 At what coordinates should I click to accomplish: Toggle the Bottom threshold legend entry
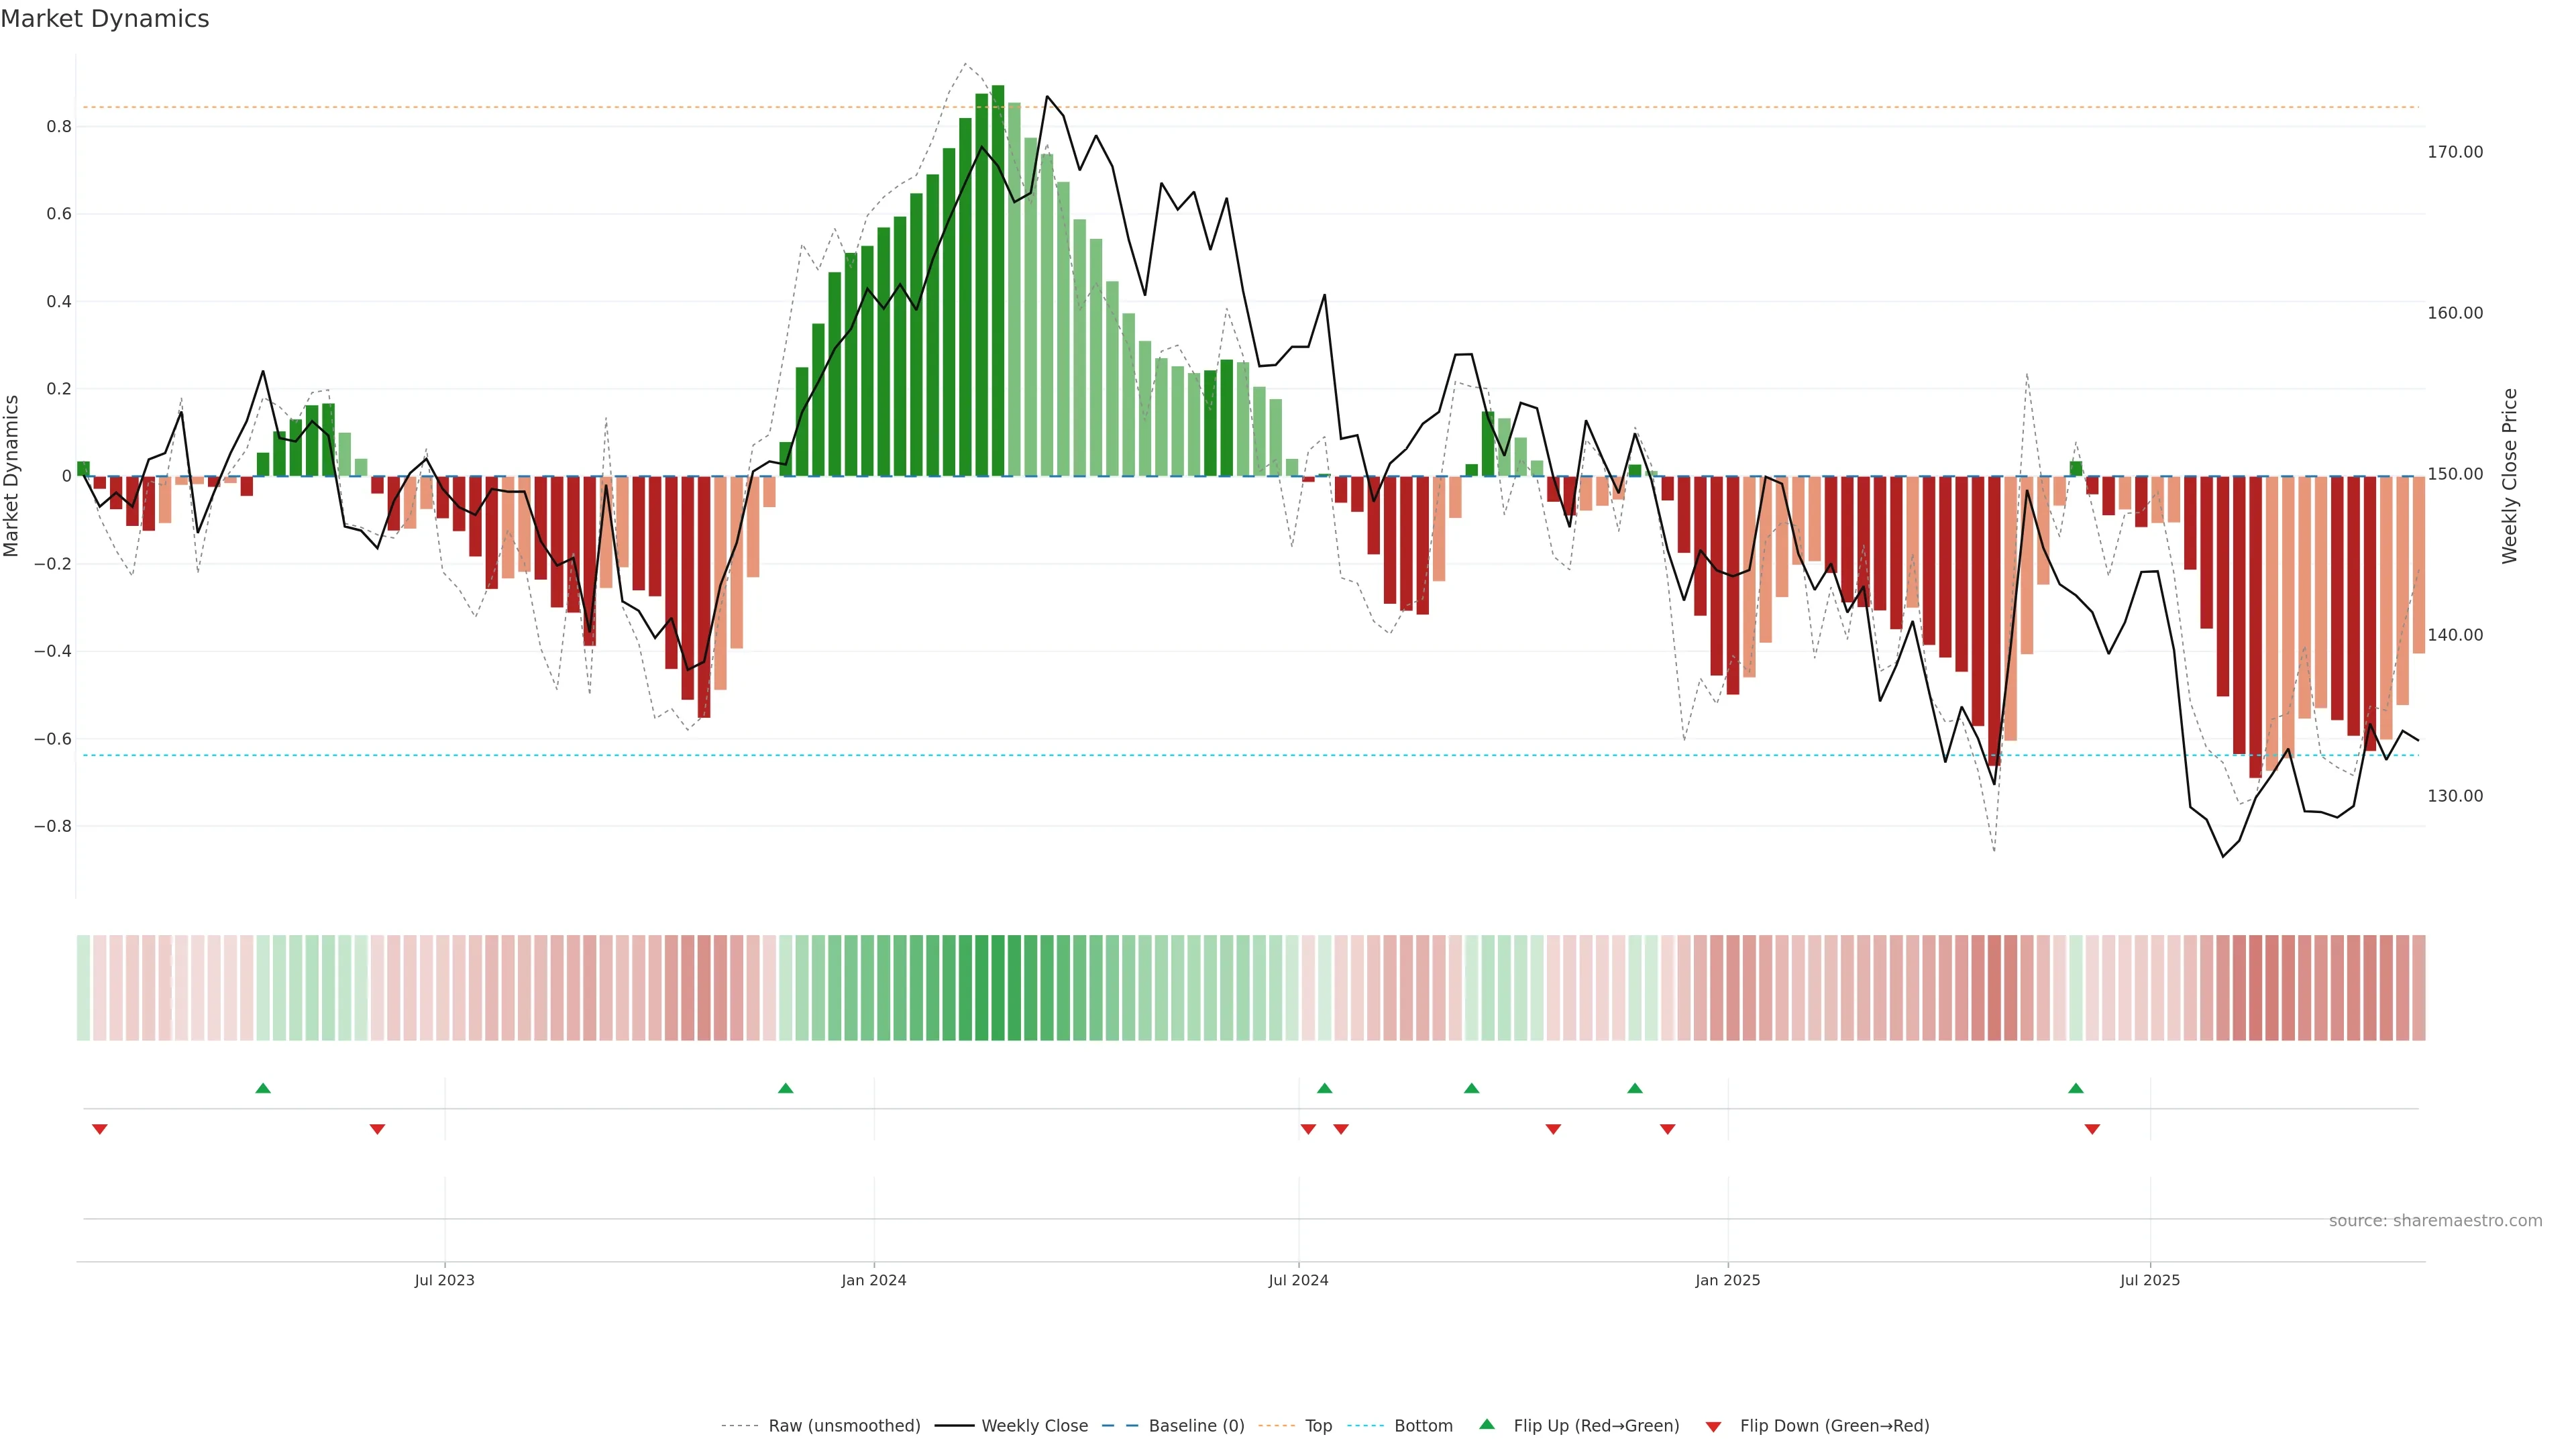(1423, 1426)
